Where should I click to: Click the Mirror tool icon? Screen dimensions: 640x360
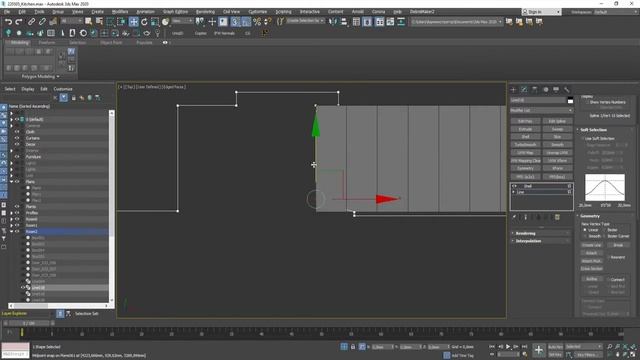tap(333, 22)
